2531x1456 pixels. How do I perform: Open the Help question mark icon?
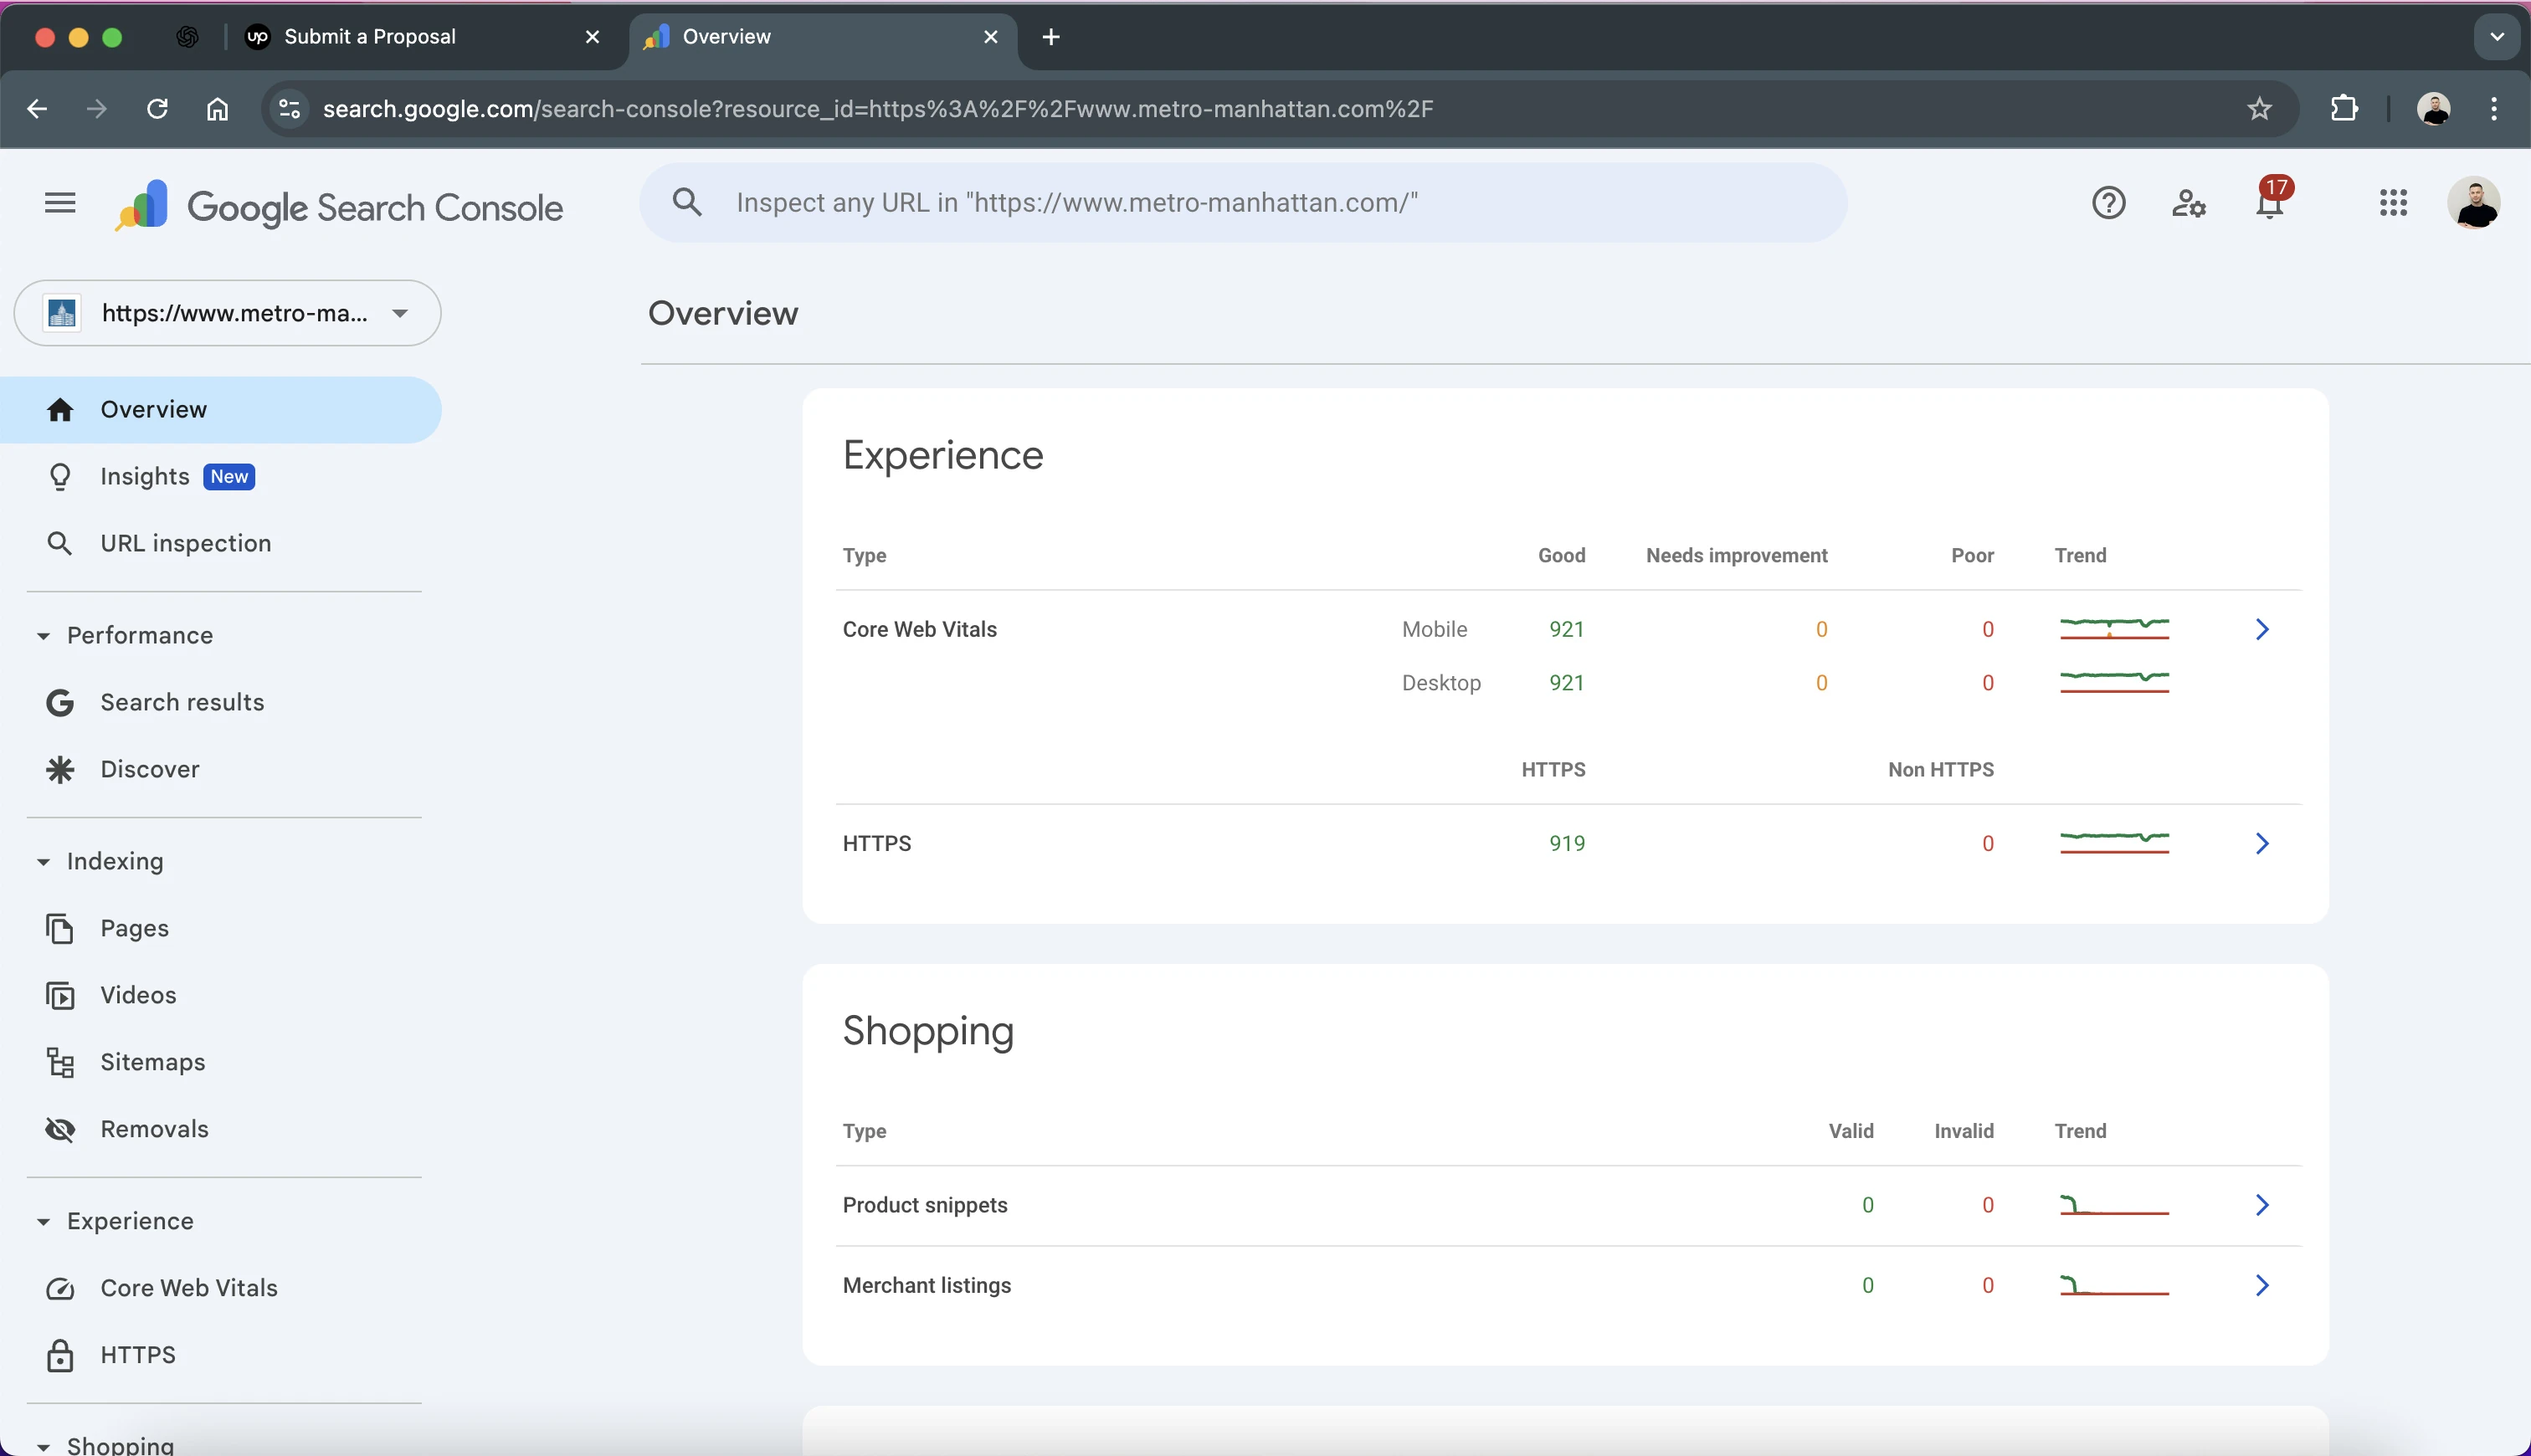[2108, 203]
